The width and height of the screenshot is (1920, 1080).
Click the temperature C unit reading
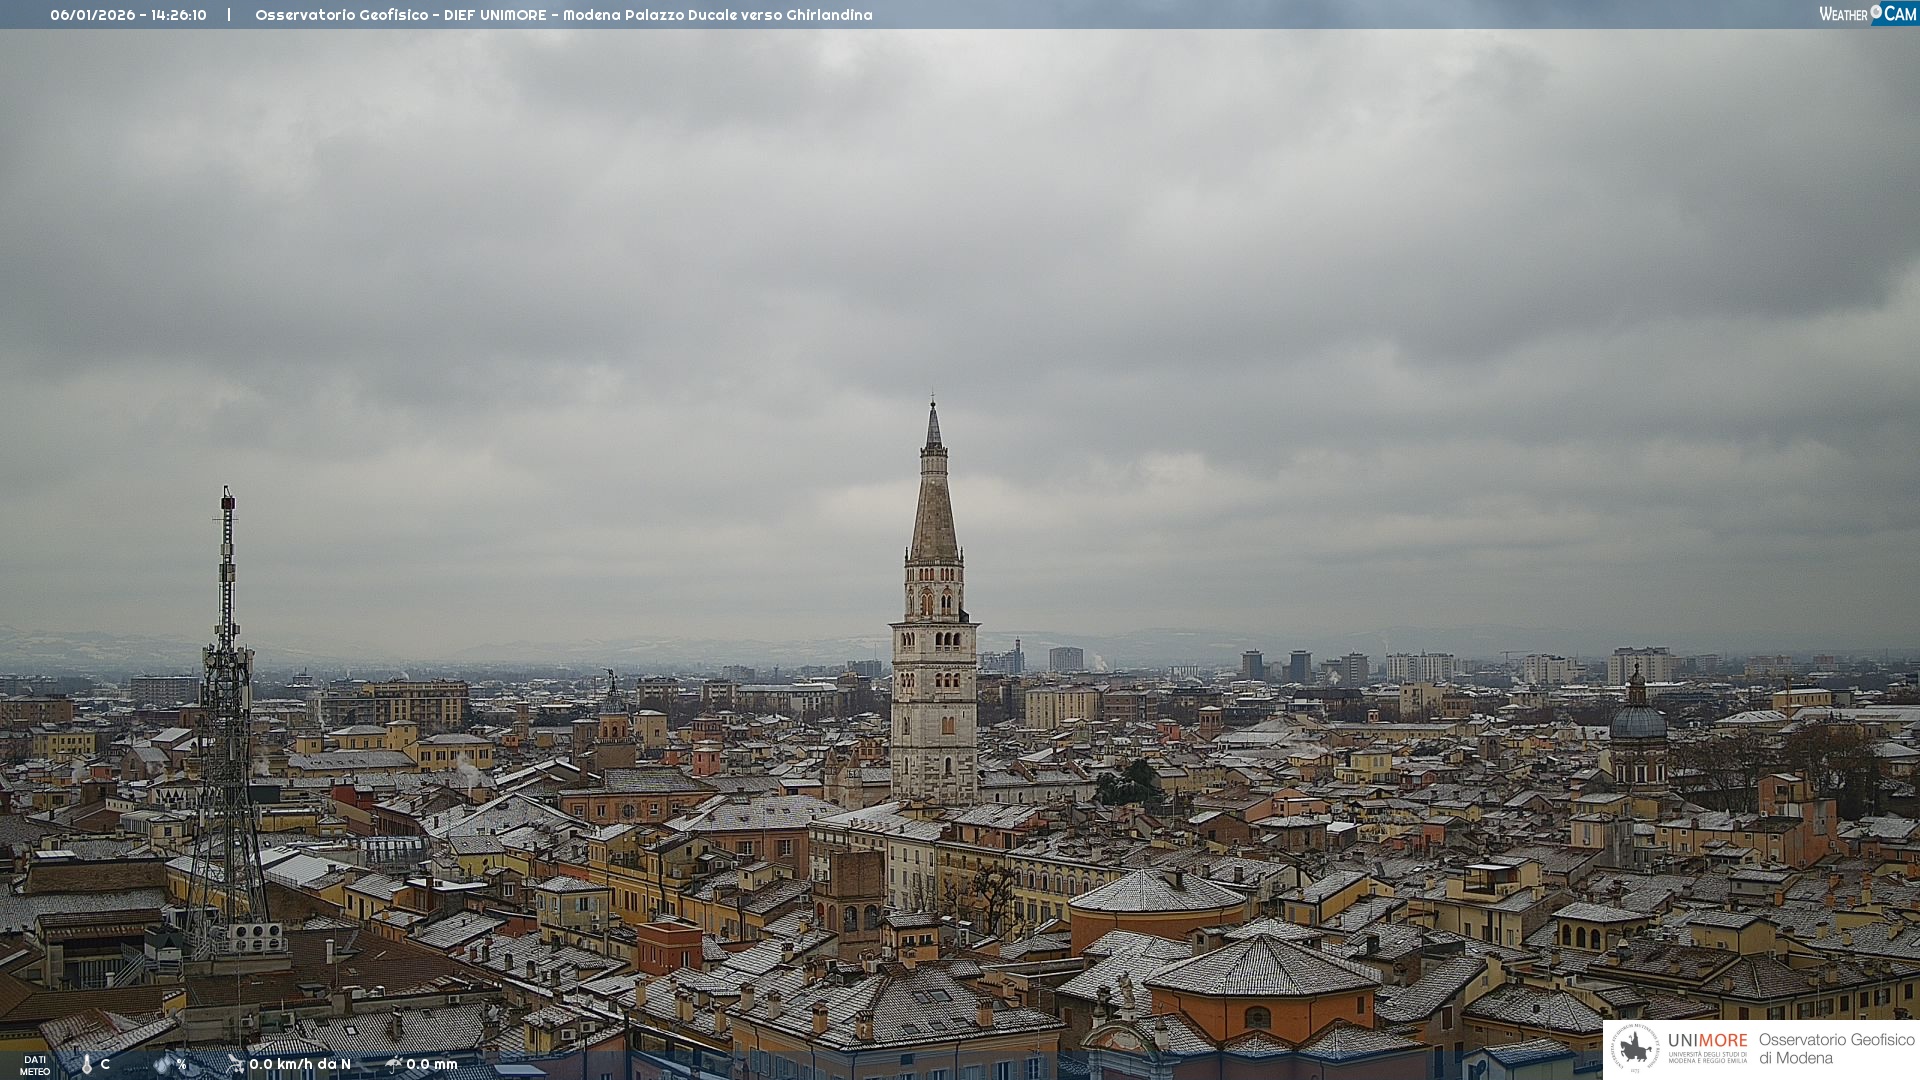(x=105, y=1064)
